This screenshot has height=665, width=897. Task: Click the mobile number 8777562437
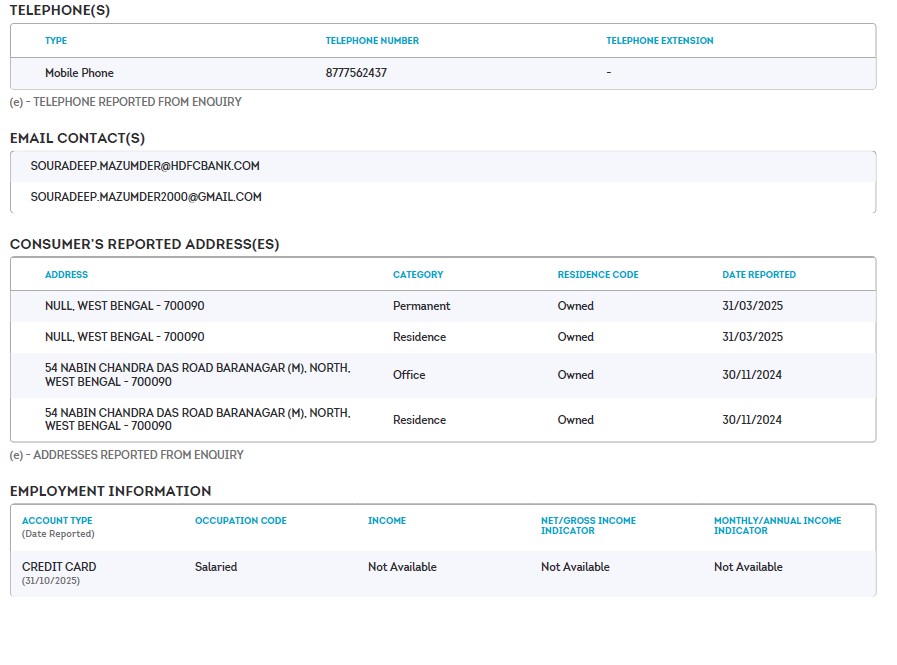tap(356, 73)
